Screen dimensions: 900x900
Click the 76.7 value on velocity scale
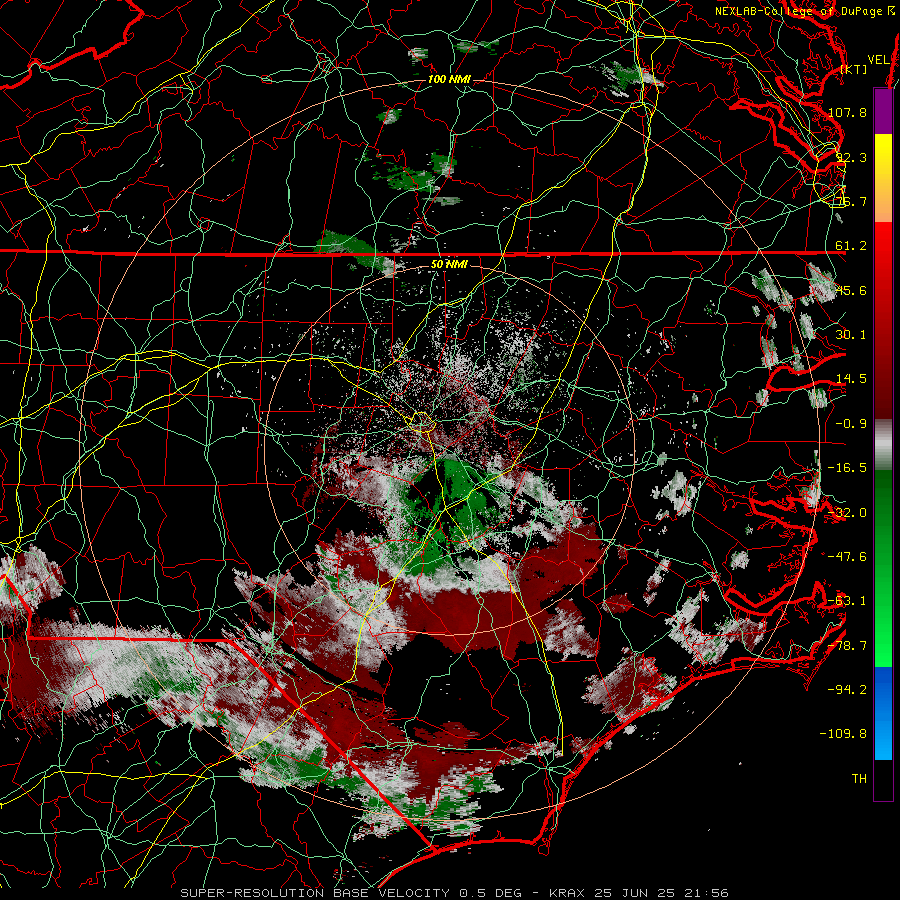tap(851, 201)
